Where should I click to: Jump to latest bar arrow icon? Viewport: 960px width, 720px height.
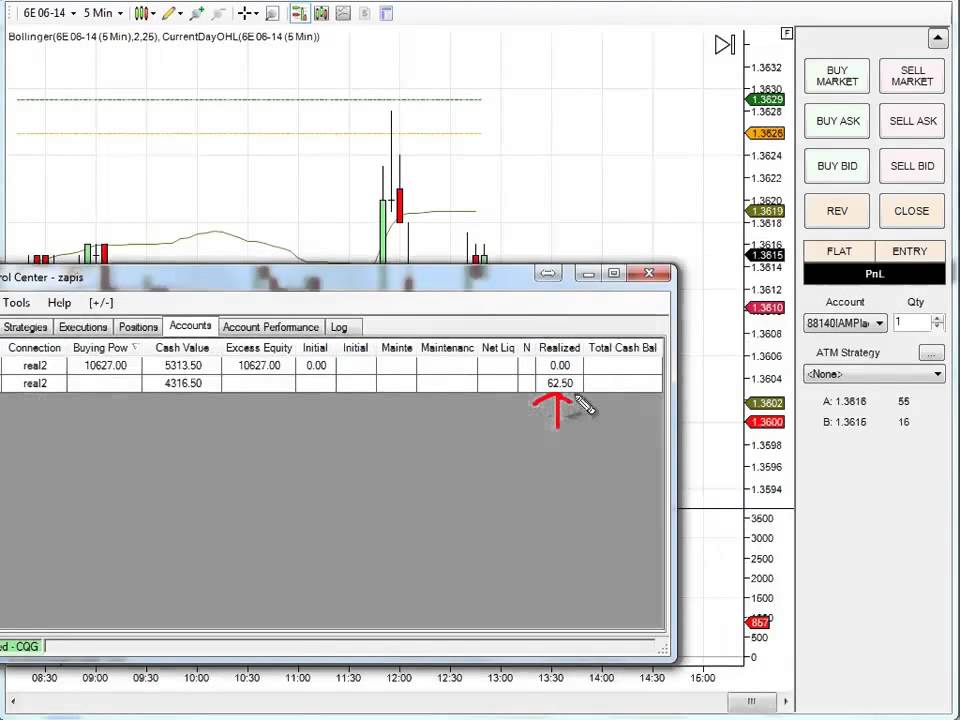(725, 44)
